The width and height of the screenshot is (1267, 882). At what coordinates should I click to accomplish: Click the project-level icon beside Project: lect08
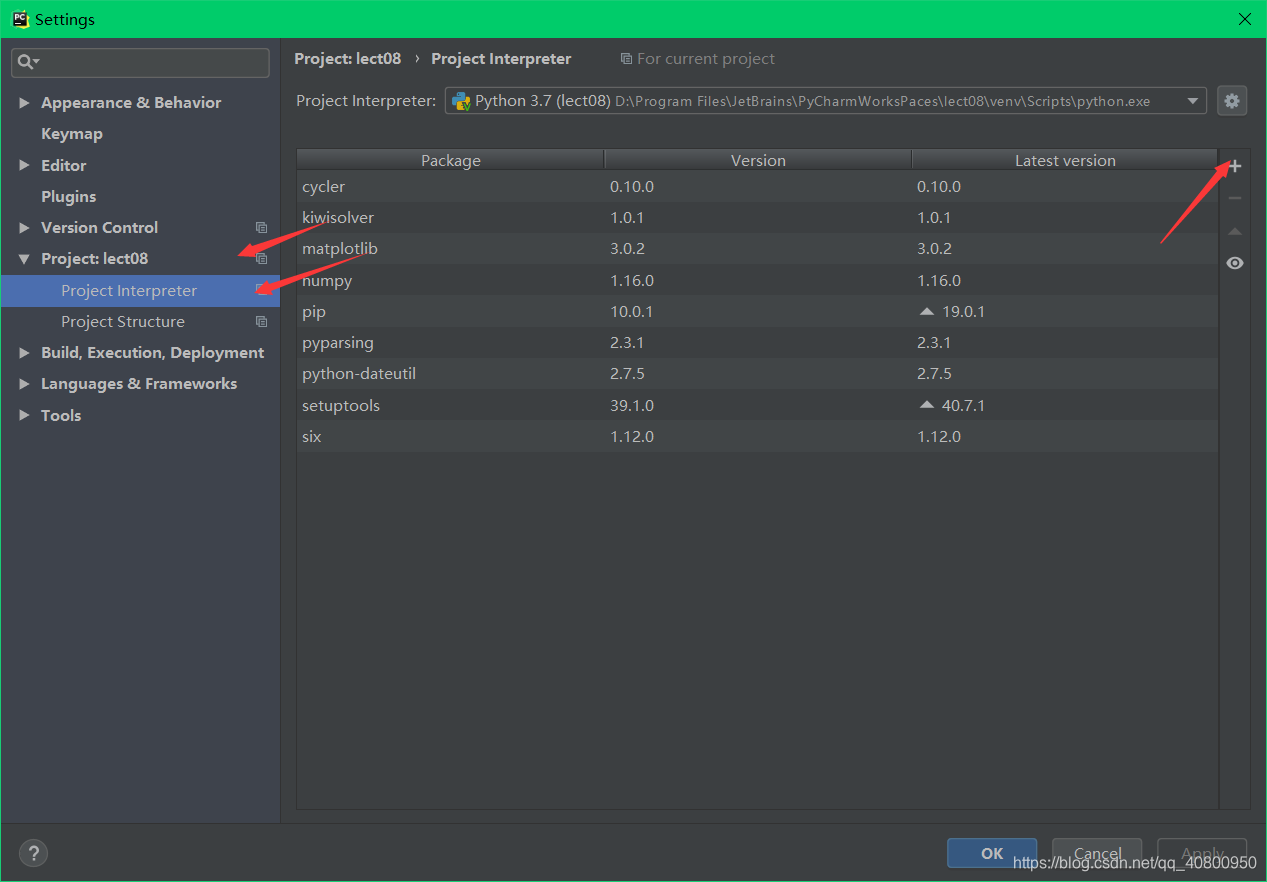click(261, 259)
